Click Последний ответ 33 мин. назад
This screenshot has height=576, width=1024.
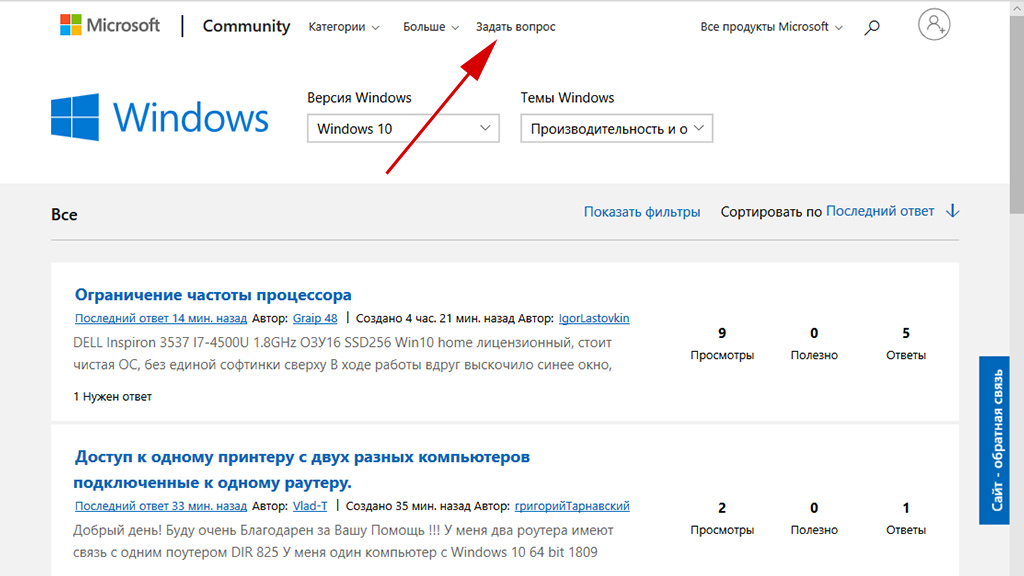pyautogui.click(x=161, y=505)
